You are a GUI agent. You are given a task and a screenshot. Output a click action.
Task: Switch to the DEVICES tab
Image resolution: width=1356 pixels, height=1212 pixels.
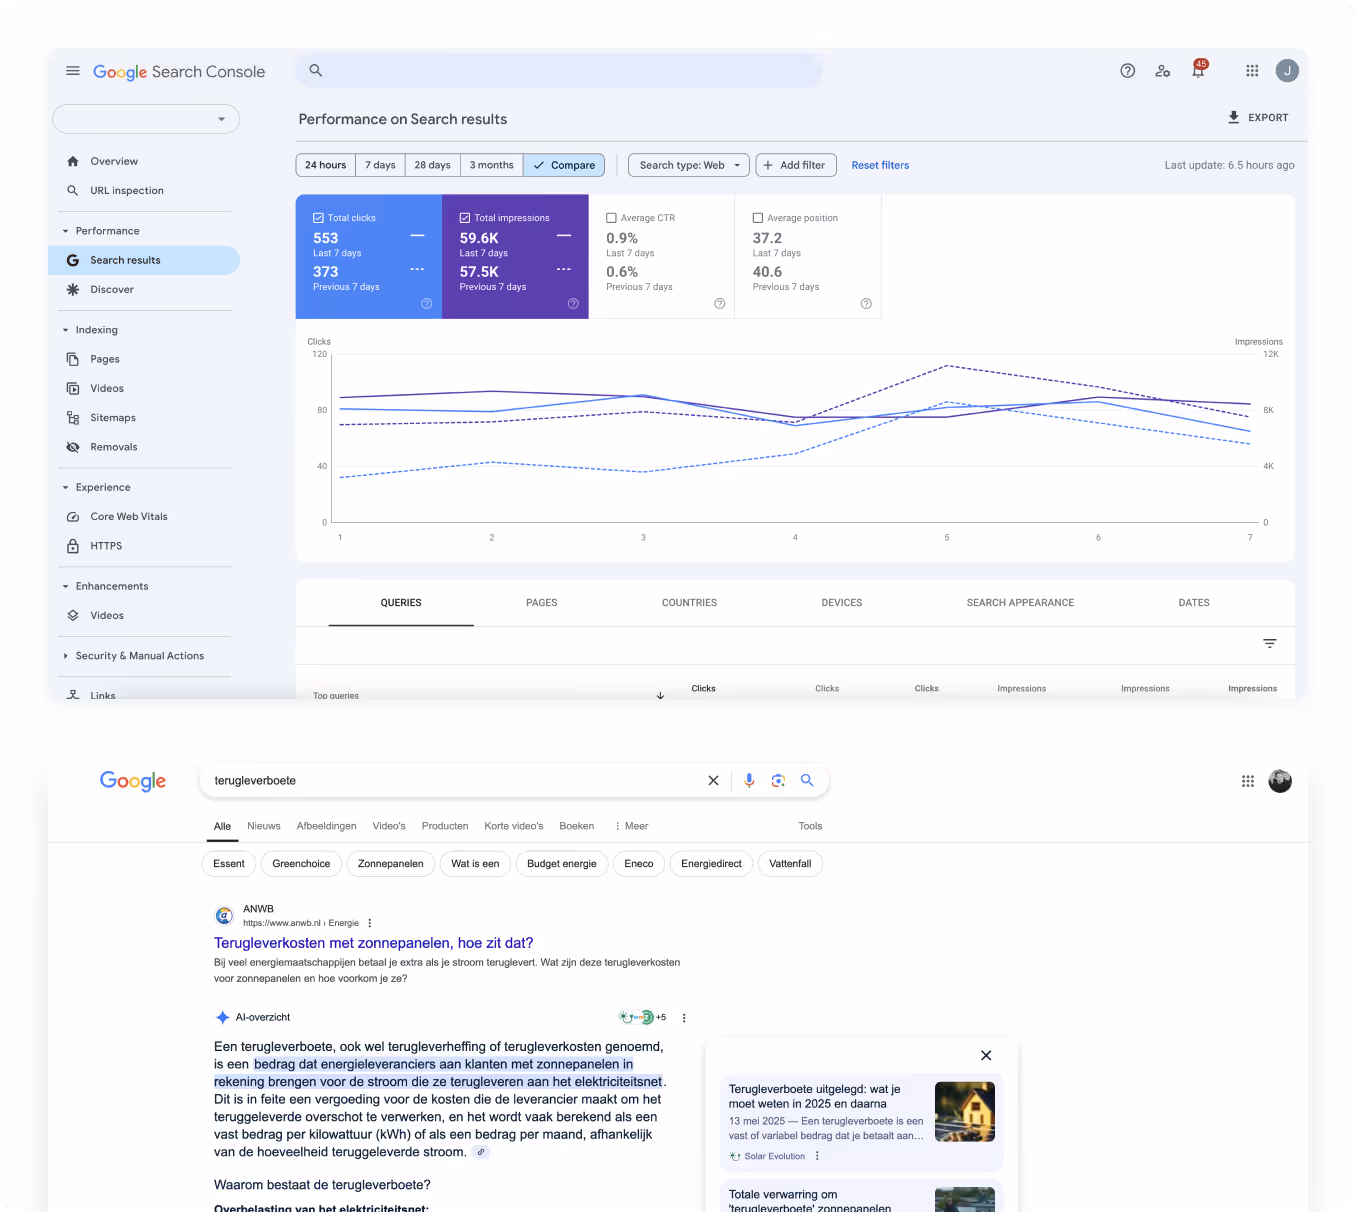[x=842, y=603]
